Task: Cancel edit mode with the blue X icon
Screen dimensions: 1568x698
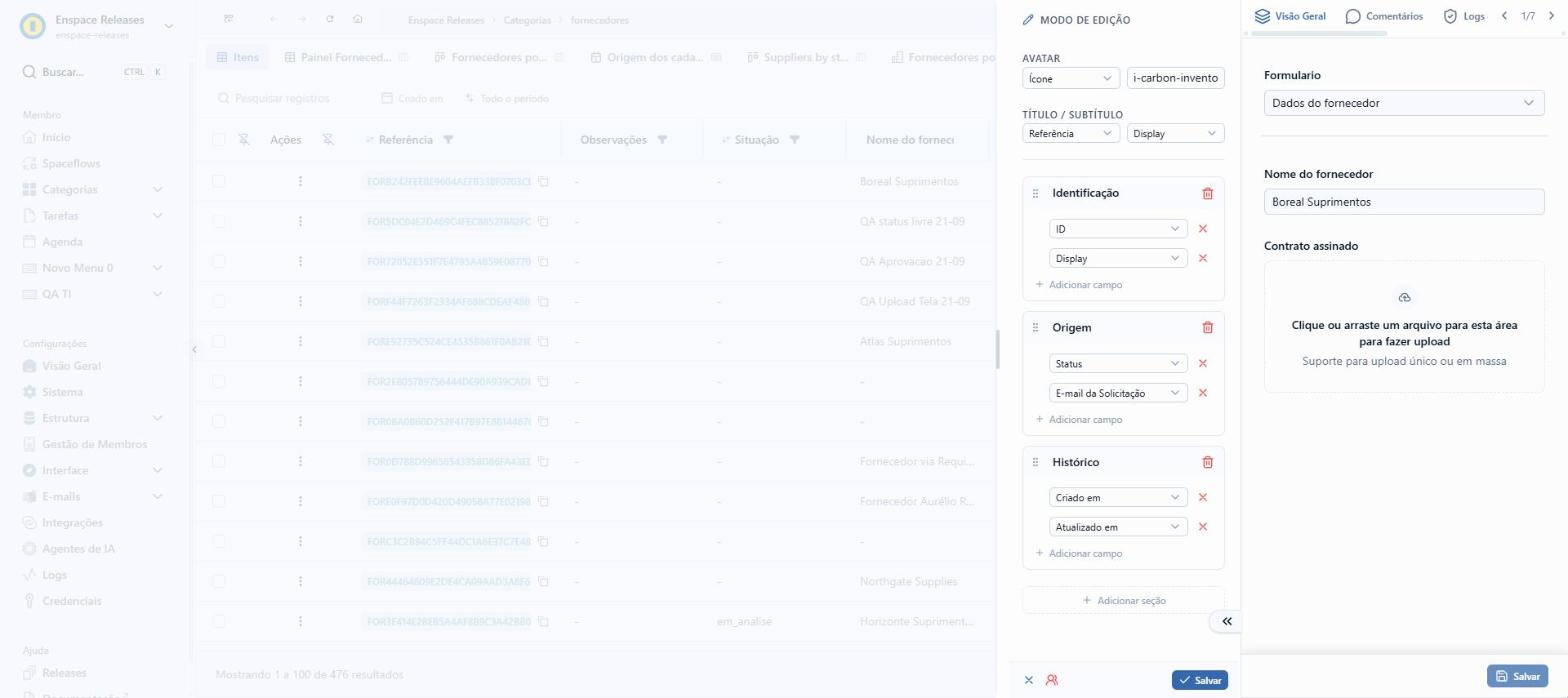Action: [x=1029, y=680]
